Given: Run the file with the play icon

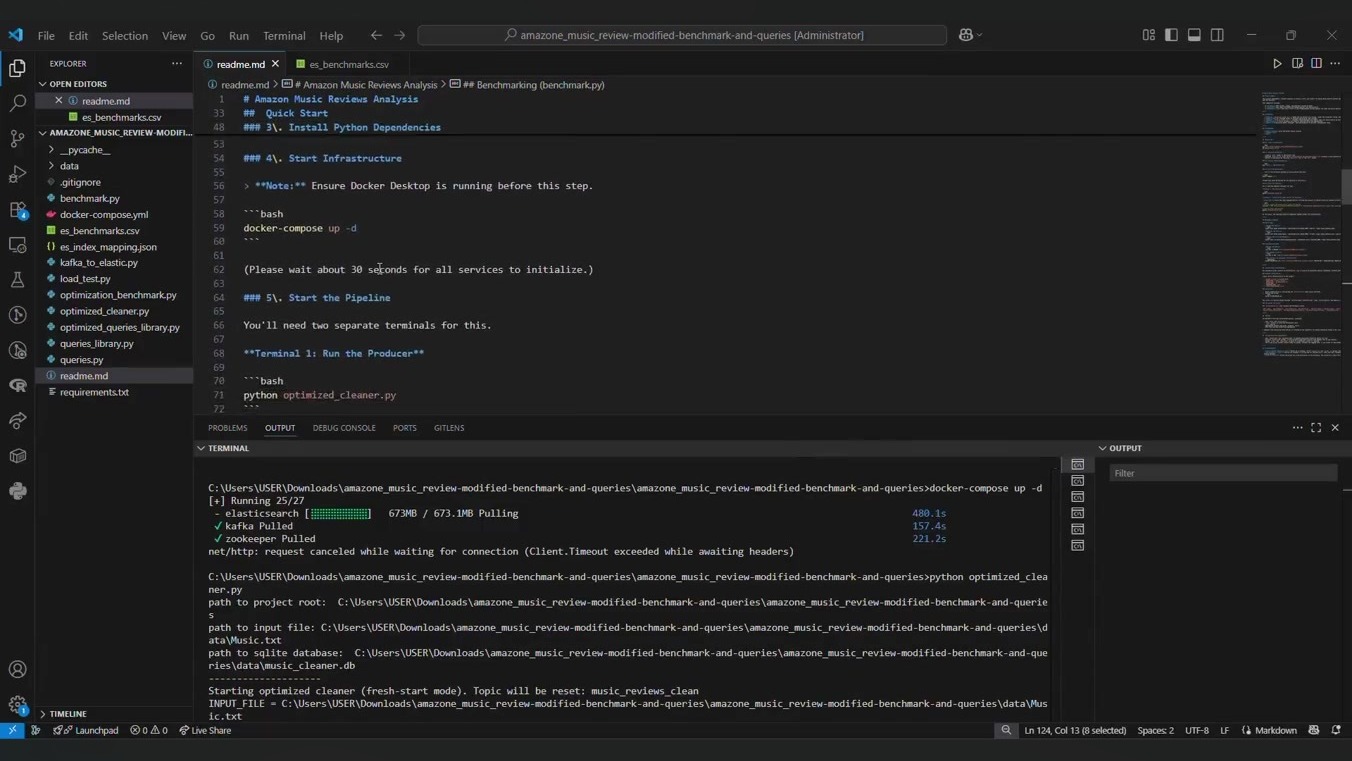Looking at the screenshot, I should coord(1277,64).
